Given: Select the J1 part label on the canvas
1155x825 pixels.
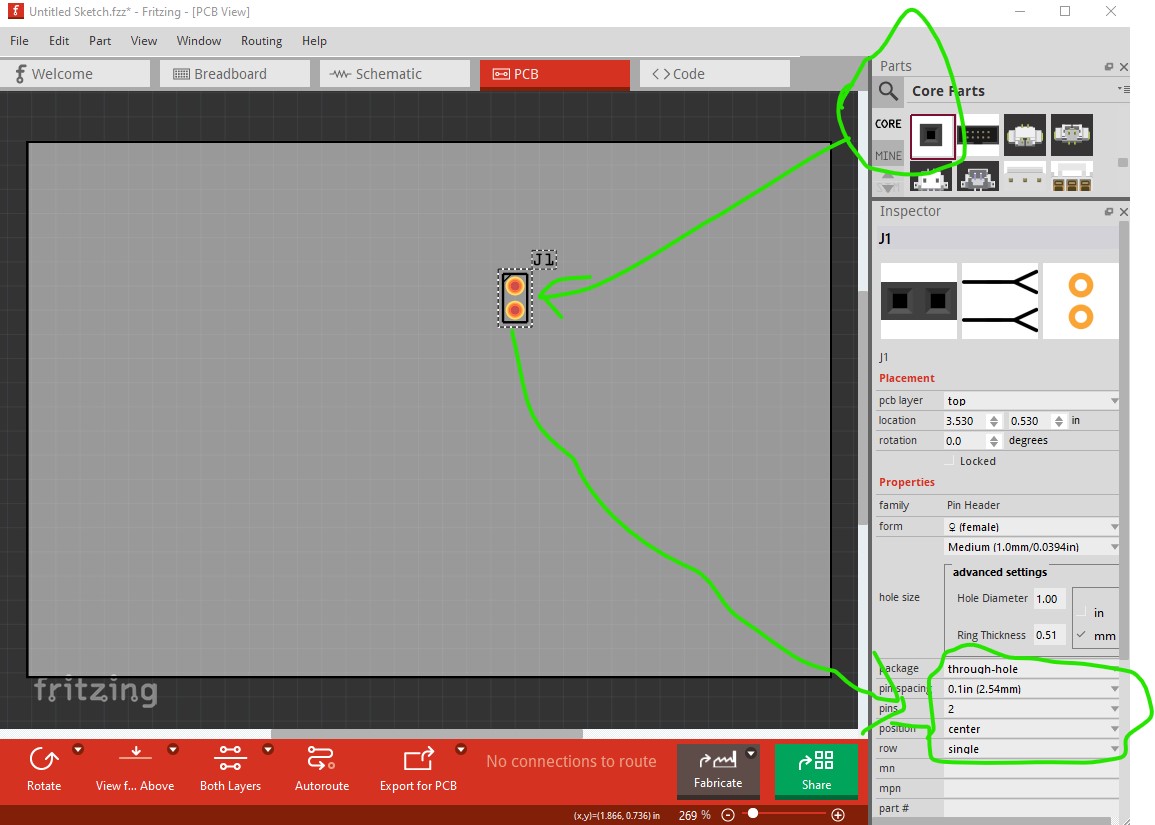Looking at the screenshot, I should click(x=544, y=259).
